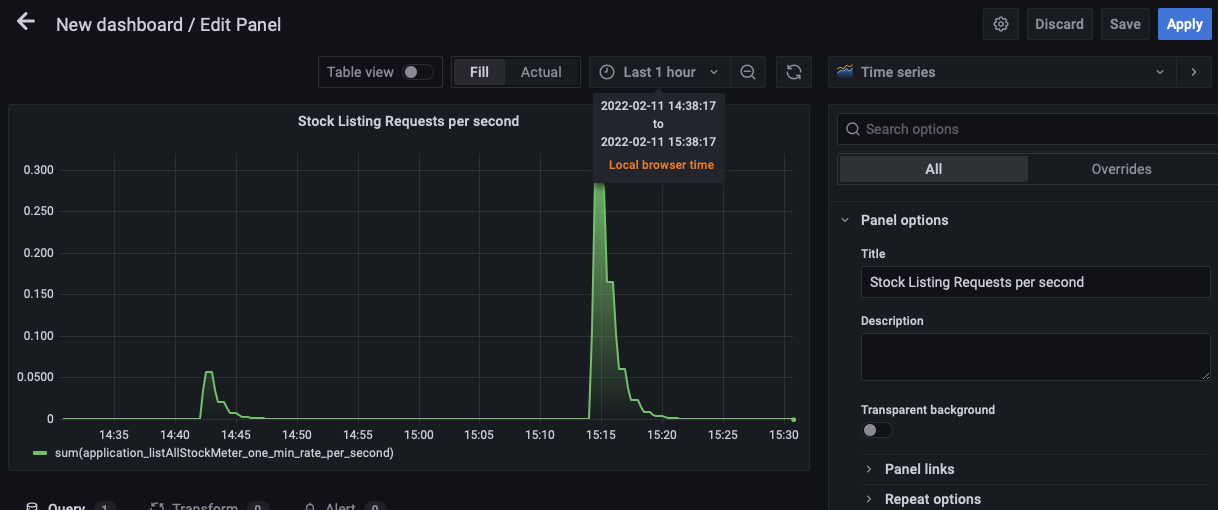Edit the panel Title field

click(x=1035, y=282)
